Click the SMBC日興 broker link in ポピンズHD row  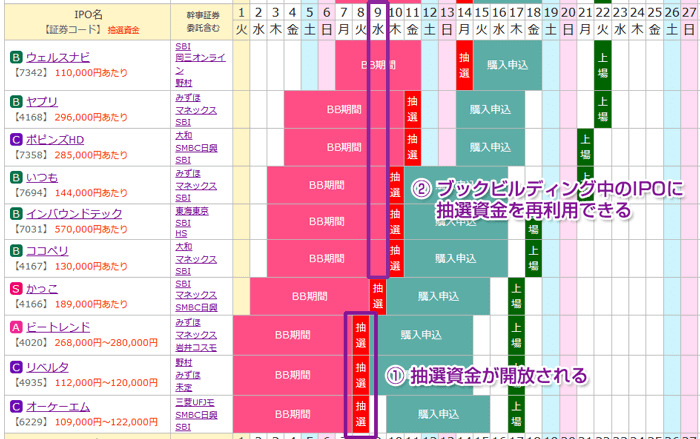tap(196, 148)
